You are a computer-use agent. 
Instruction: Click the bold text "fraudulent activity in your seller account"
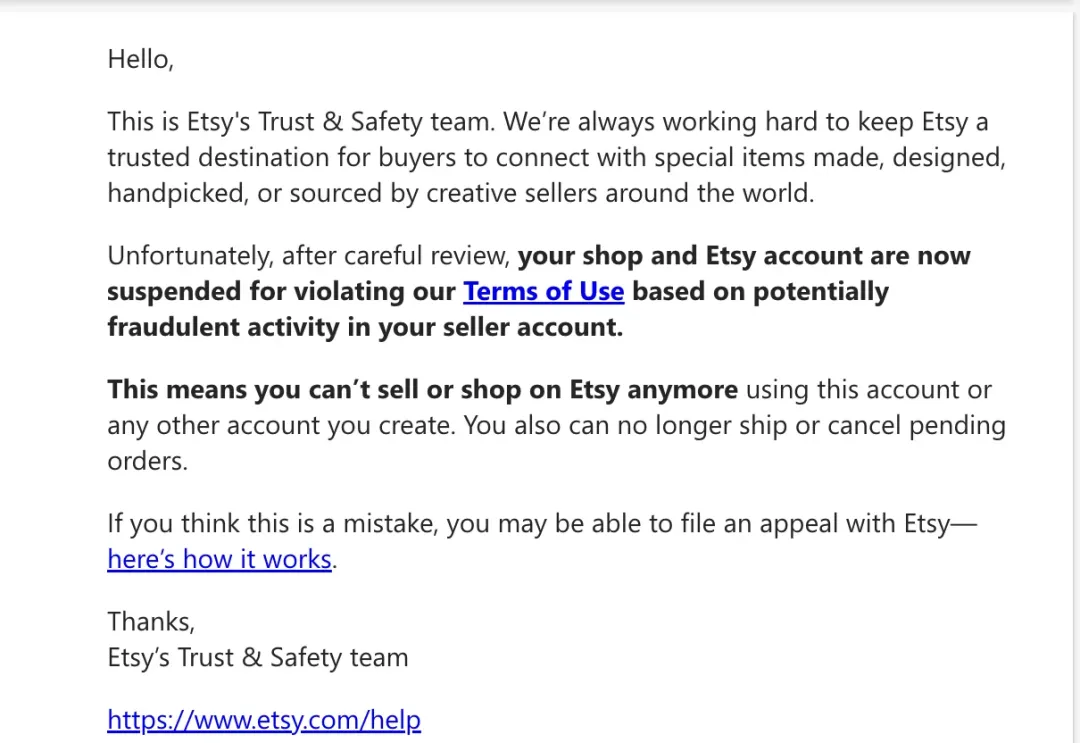point(365,327)
